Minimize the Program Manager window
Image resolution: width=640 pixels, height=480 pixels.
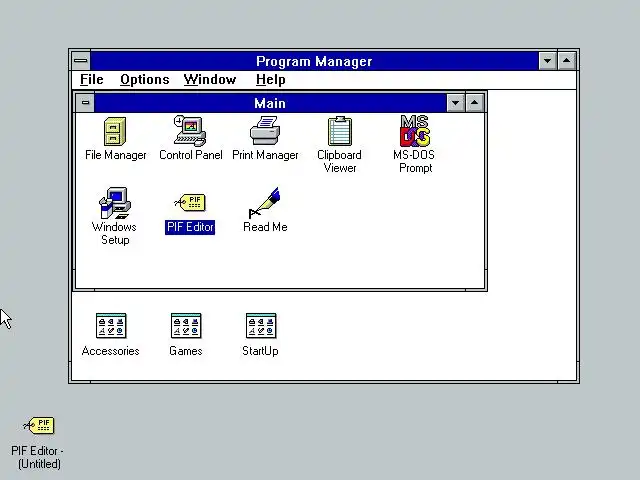click(547, 61)
